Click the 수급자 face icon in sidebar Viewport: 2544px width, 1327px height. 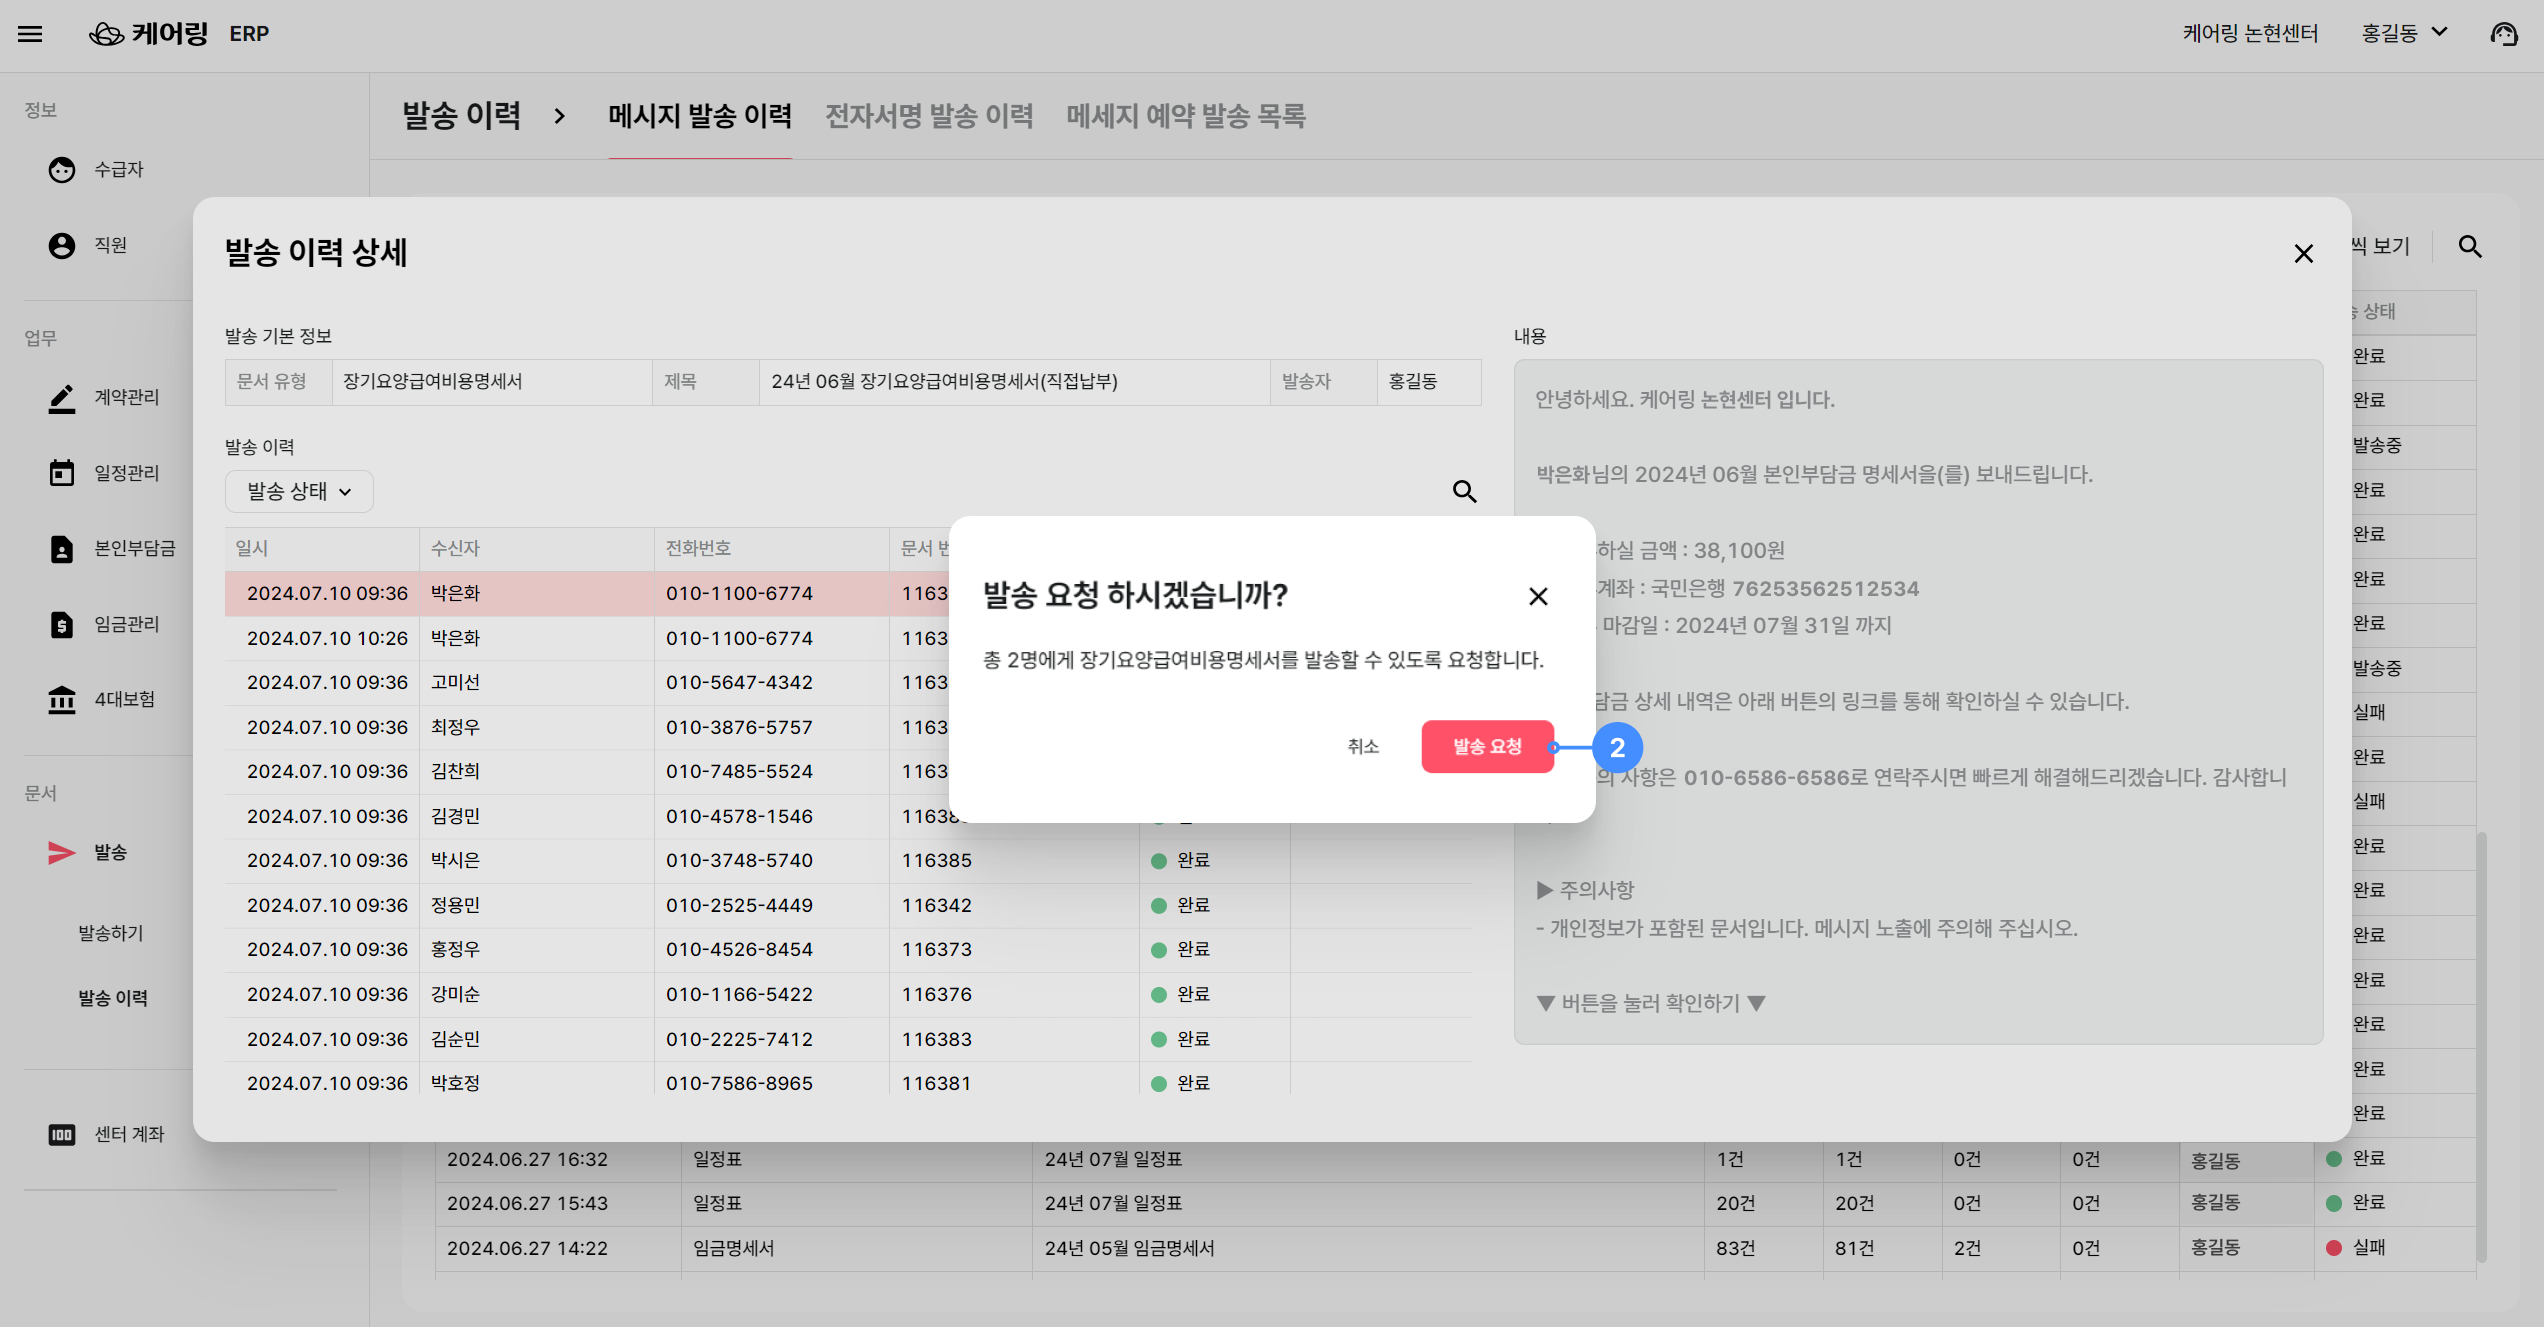point(62,170)
